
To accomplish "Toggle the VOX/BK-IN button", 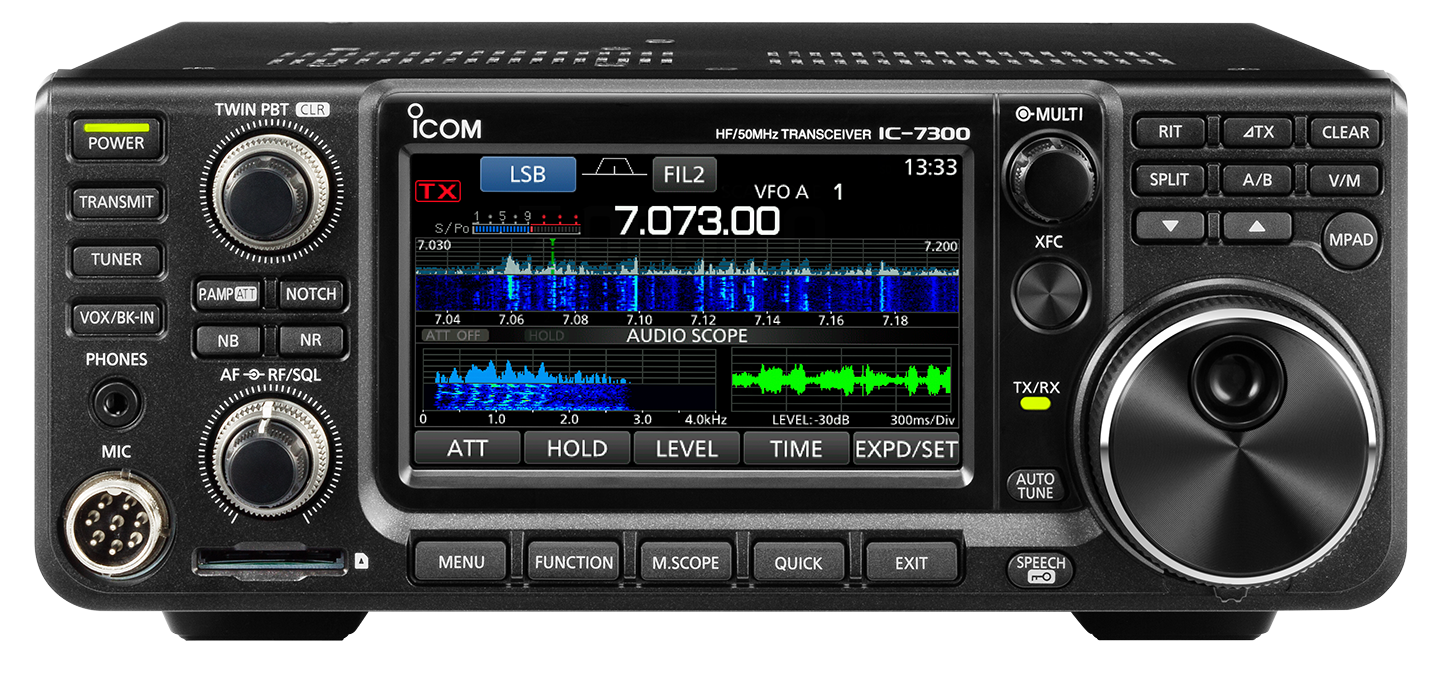I will [116, 319].
